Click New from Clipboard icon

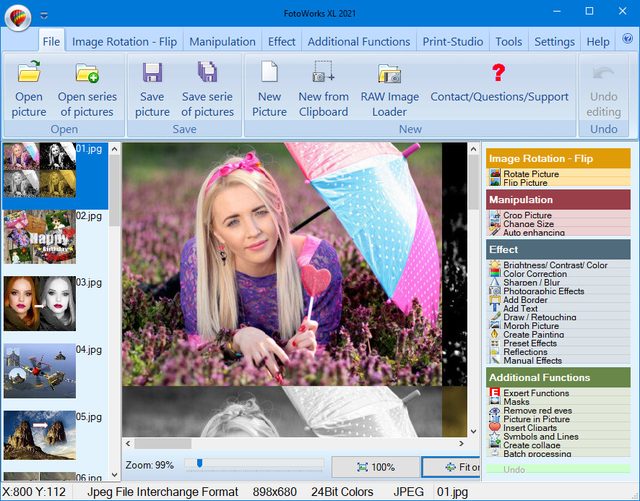[323, 74]
